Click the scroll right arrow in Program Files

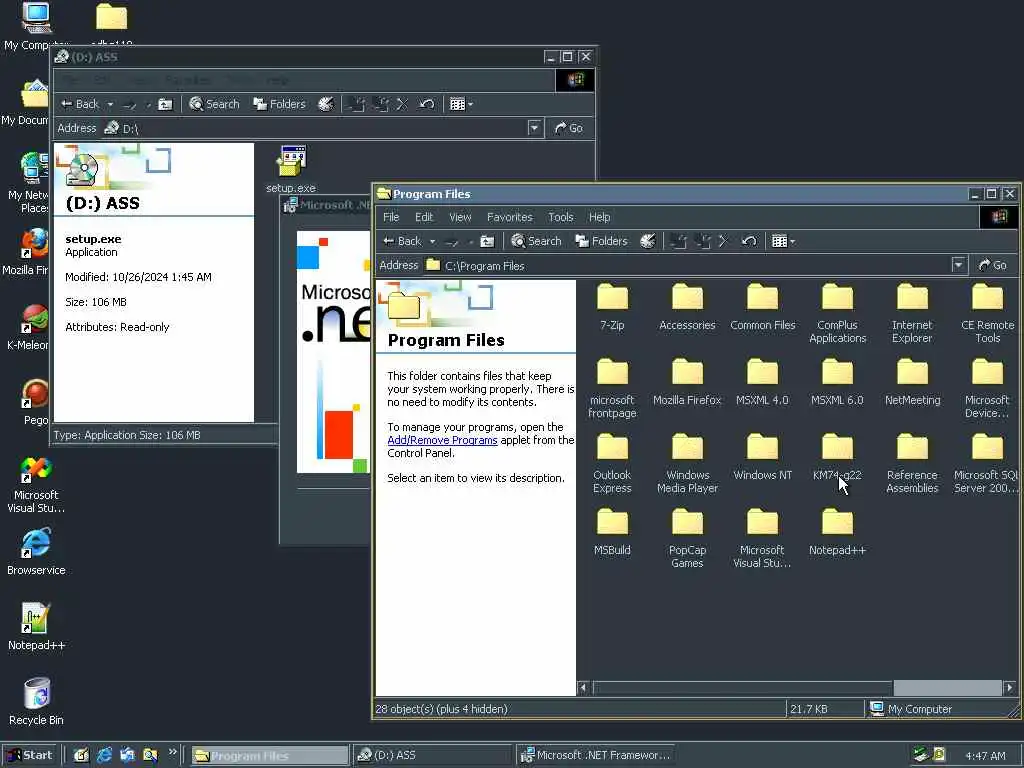pos(1010,687)
